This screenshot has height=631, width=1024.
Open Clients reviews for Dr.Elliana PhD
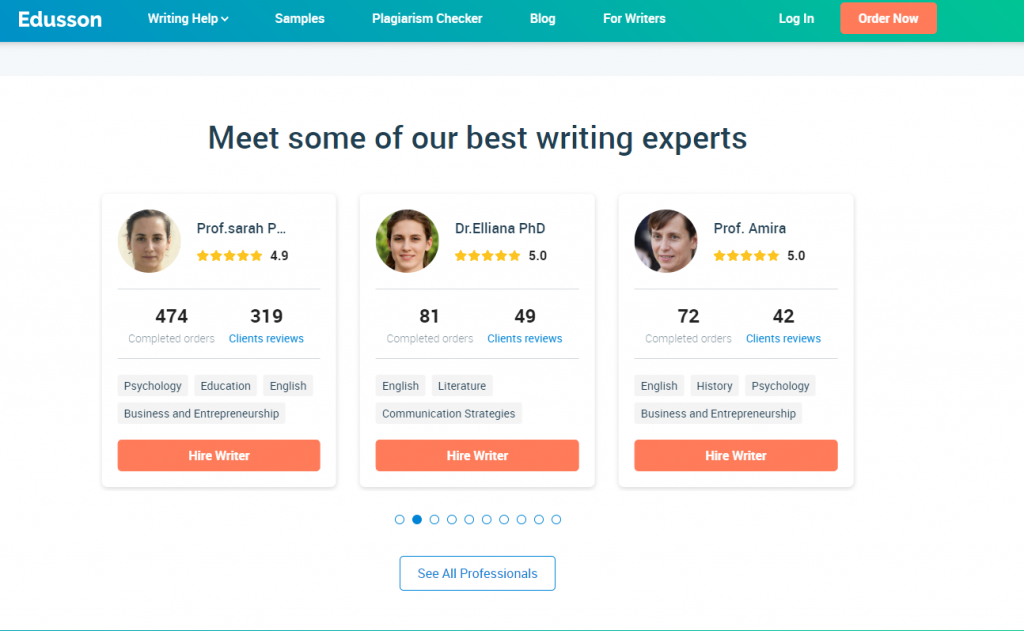tap(524, 338)
